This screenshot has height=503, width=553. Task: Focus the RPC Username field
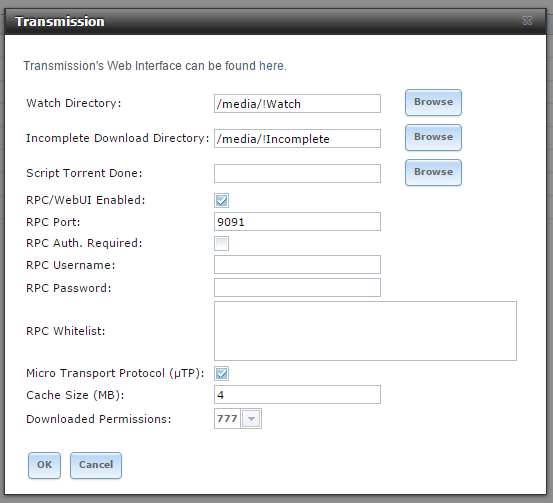pyautogui.click(x=297, y=265)
